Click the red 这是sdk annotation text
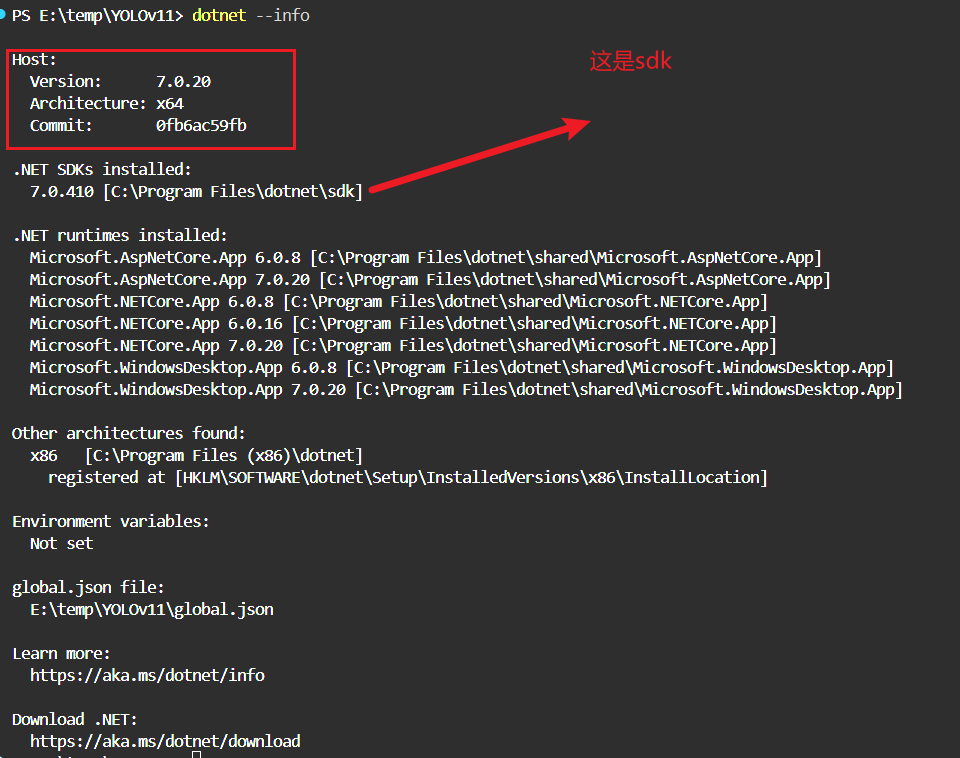 tap(630, 62)
